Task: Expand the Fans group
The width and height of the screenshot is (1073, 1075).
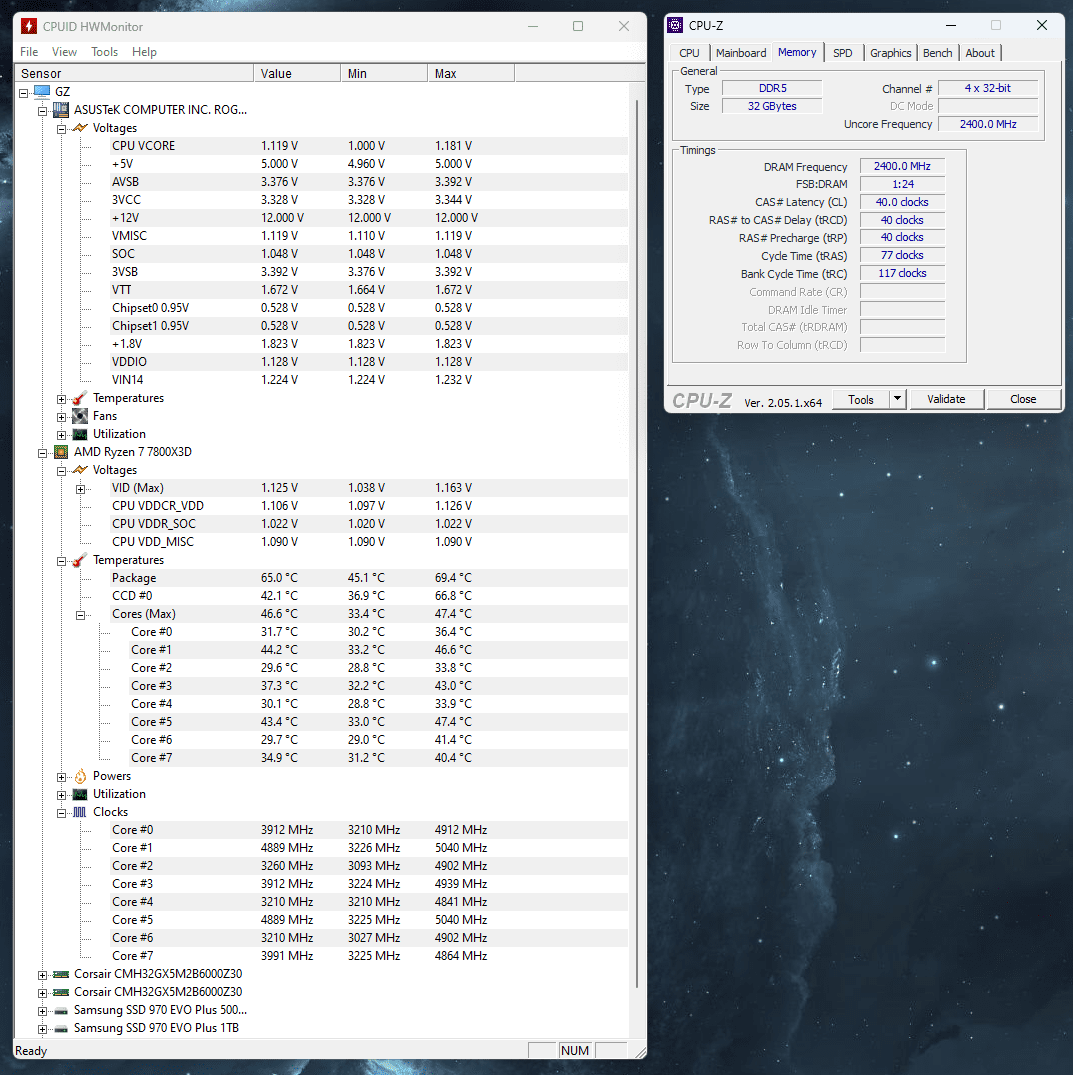Action: [62, 417]
